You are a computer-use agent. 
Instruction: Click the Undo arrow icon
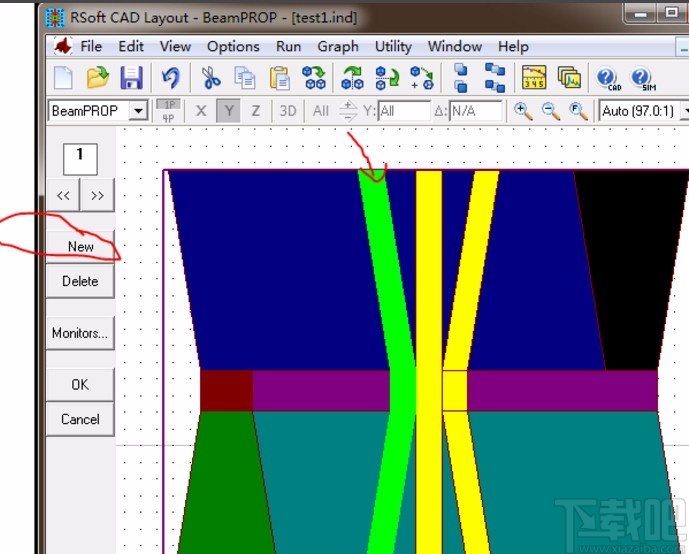click(x=170, y=77)
